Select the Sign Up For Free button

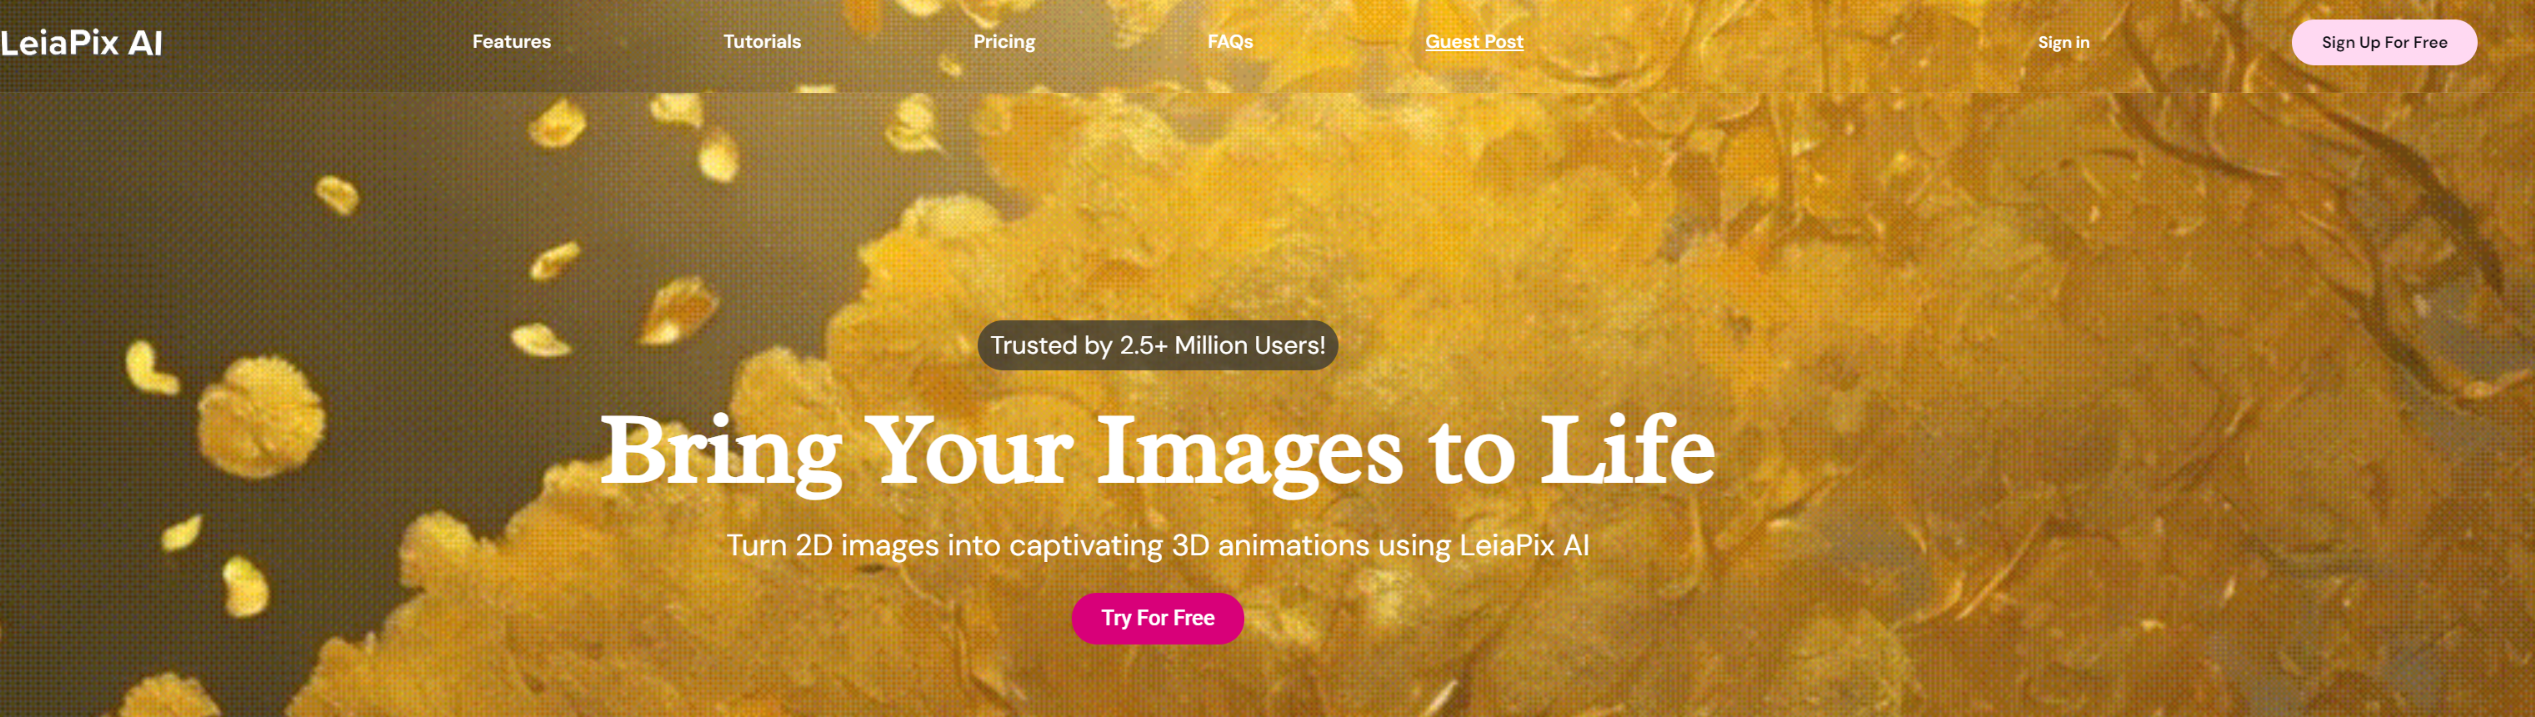click(x=2384, y=42)
